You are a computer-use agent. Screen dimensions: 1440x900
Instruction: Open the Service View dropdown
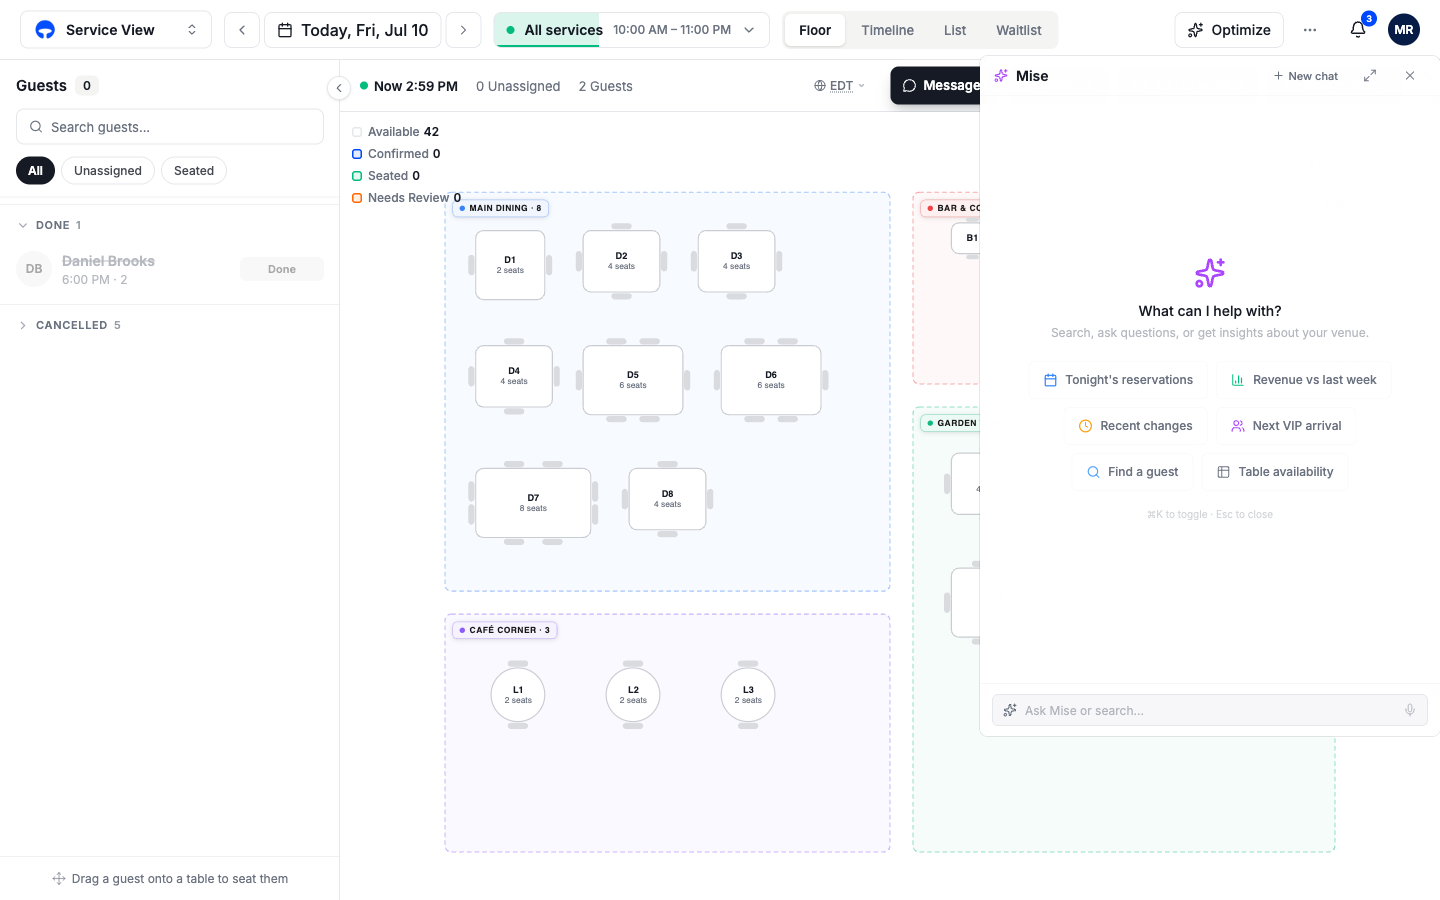(x=116, y=30)
